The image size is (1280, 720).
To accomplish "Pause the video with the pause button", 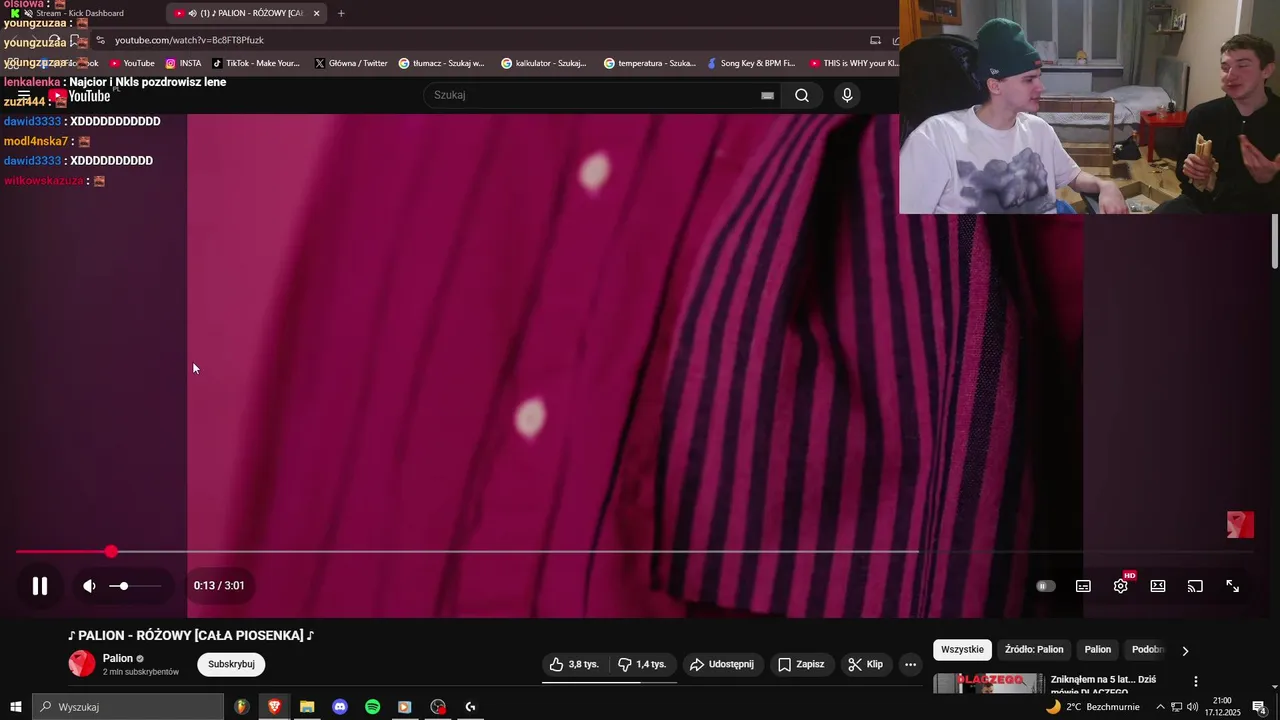I will [x=40, y=586].
